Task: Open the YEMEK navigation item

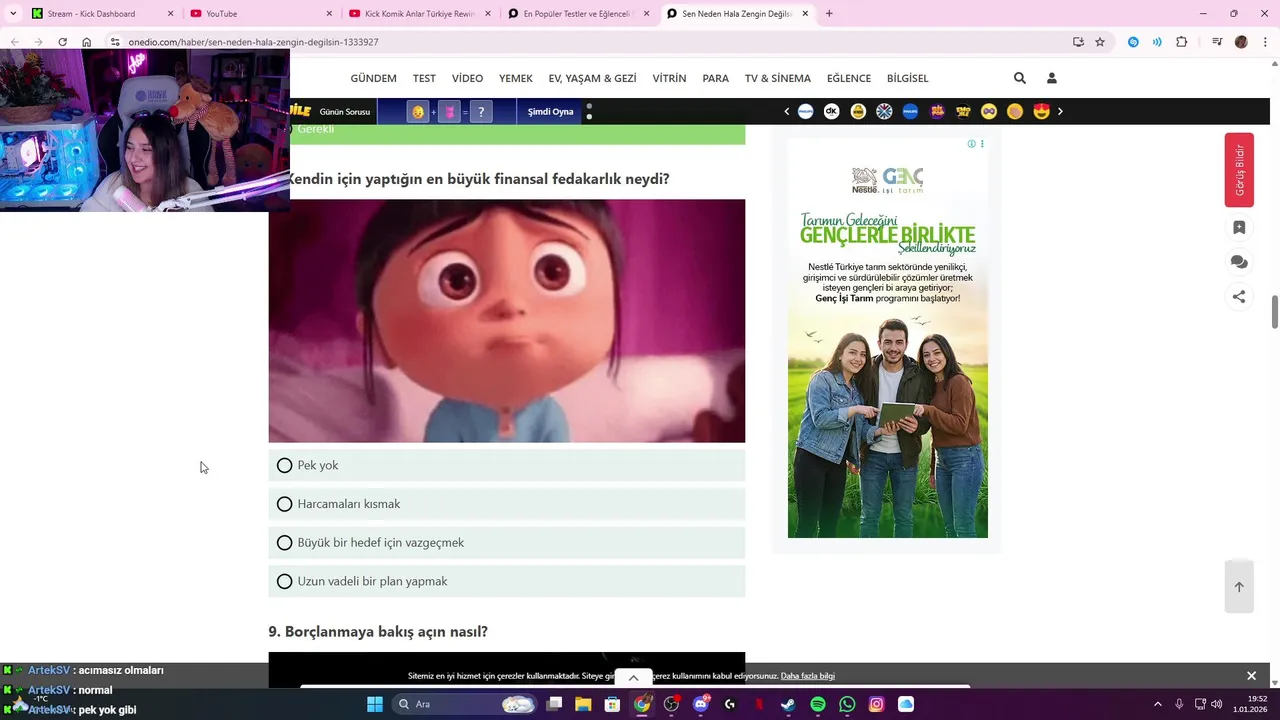Action: [516, 78]
